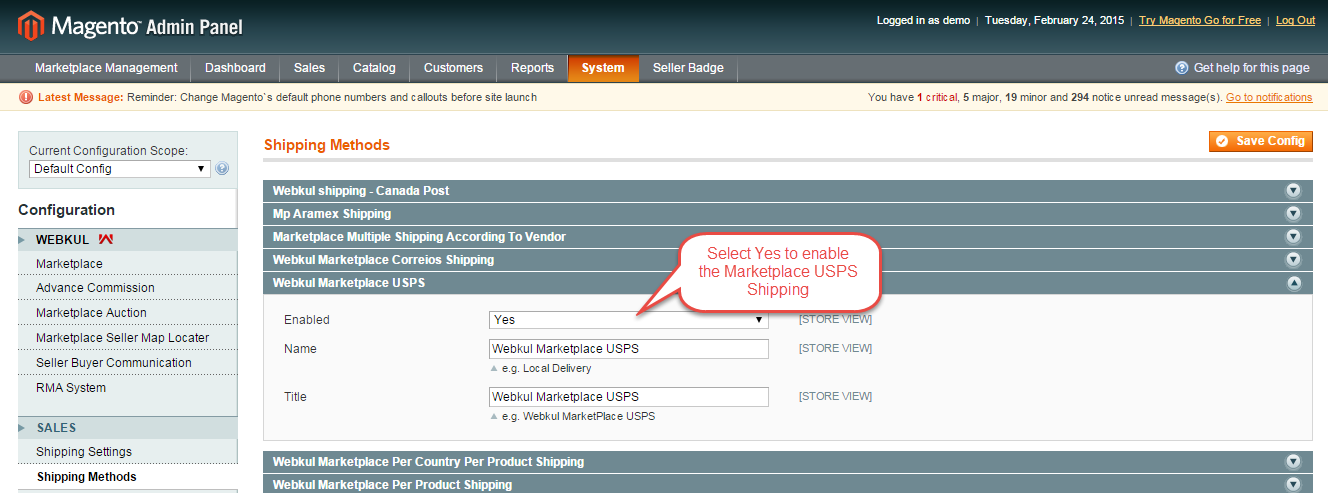Open Seller Buyer Communication settings
The width and height of the screenshot is (1328, 493).
pos(128,363)
